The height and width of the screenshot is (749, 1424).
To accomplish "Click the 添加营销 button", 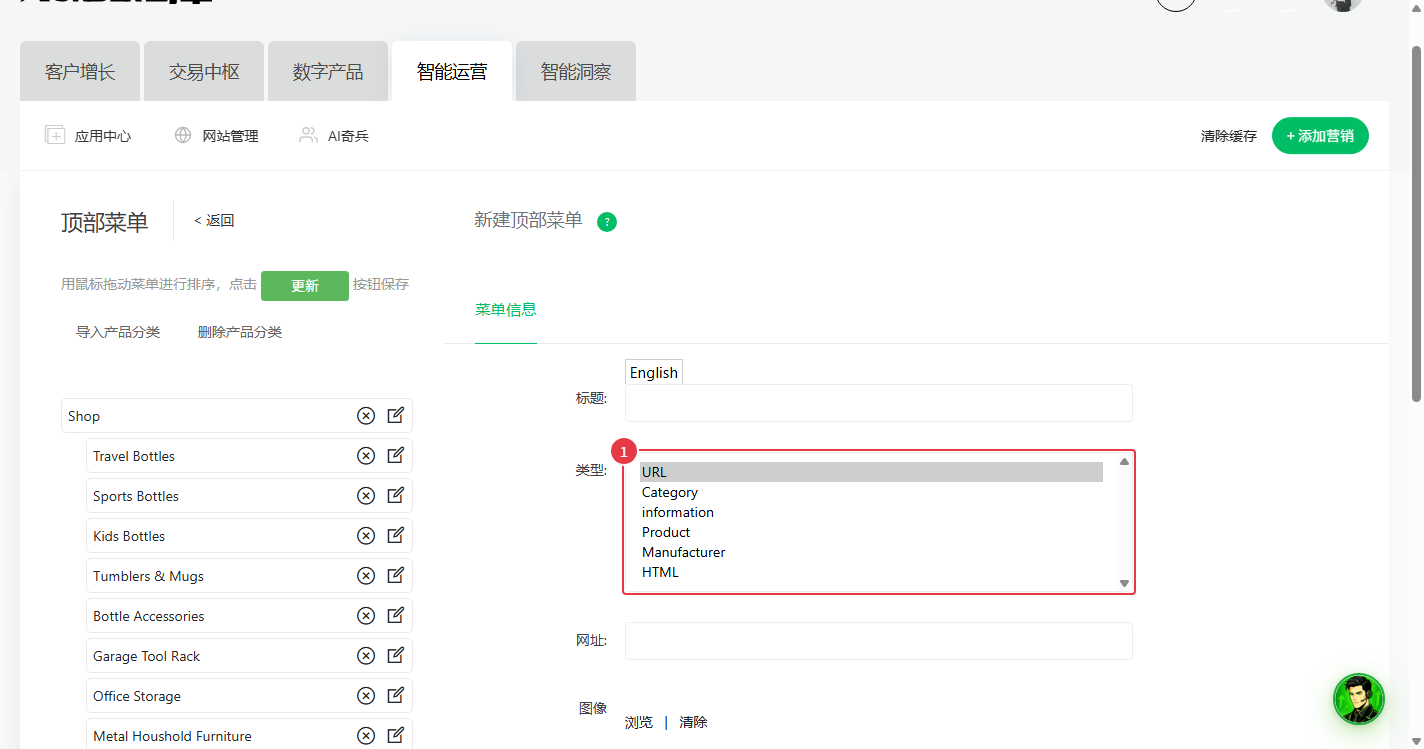I will coord(1320,136).
